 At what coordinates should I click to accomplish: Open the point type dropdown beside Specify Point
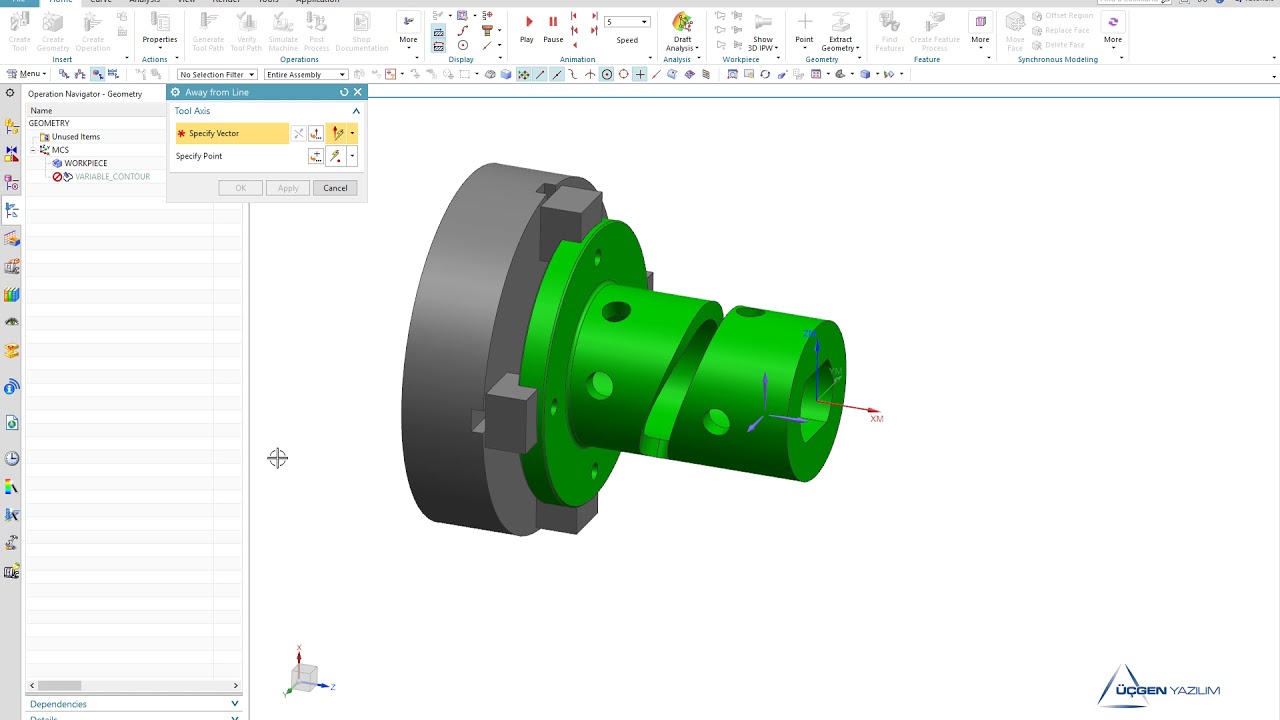[352, 156]
